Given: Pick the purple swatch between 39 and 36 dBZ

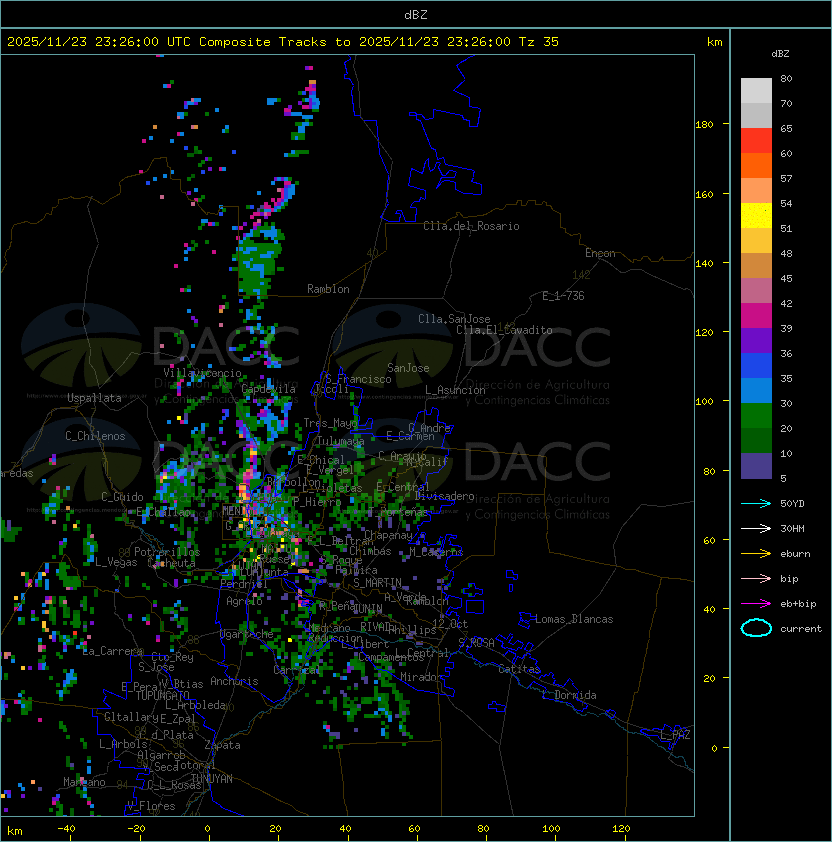Looking at the screenshot, I should (756, 340).
